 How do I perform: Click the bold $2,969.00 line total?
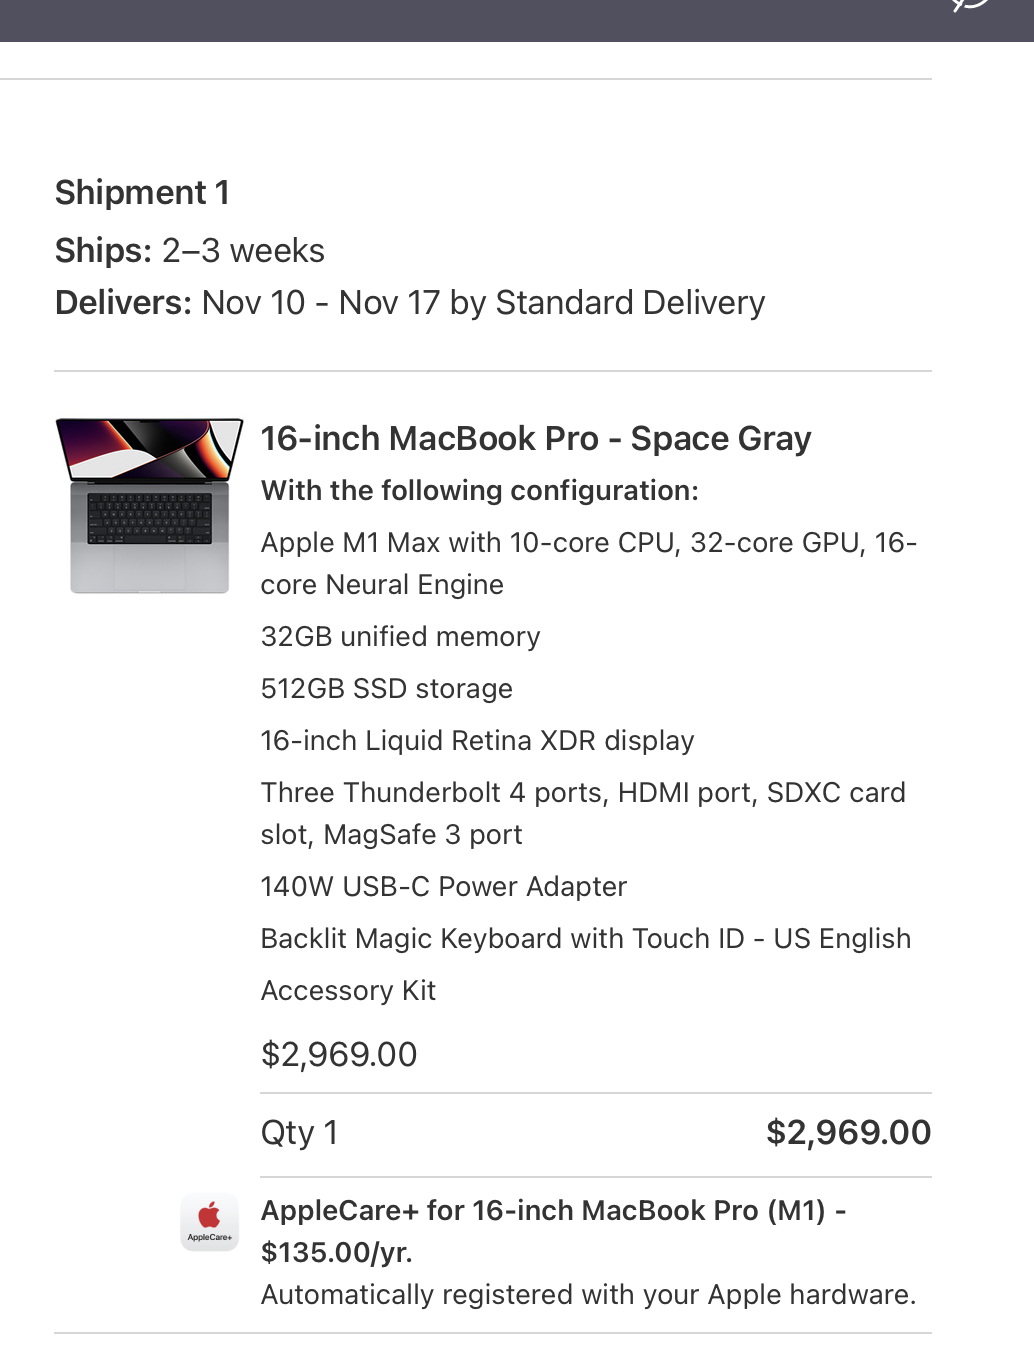(x=848, y=1133)
